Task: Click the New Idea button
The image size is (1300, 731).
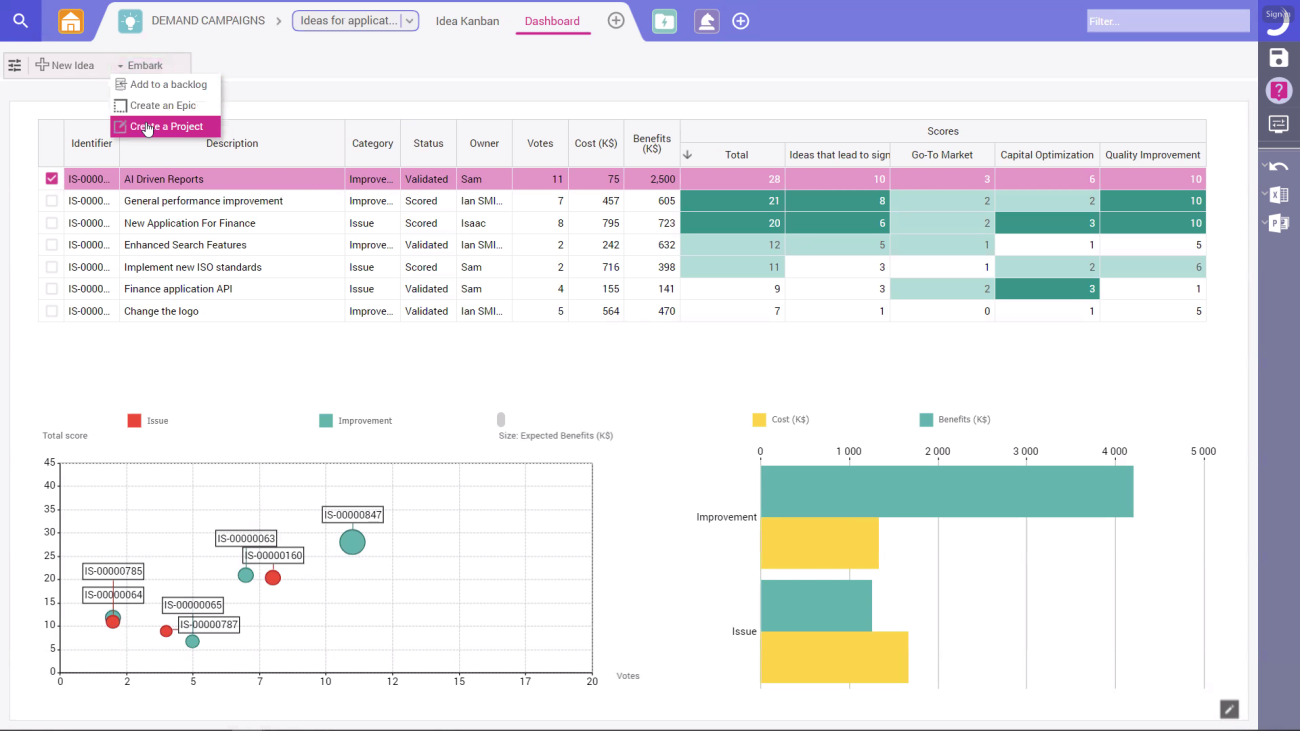Action: [x=66, y=65]
